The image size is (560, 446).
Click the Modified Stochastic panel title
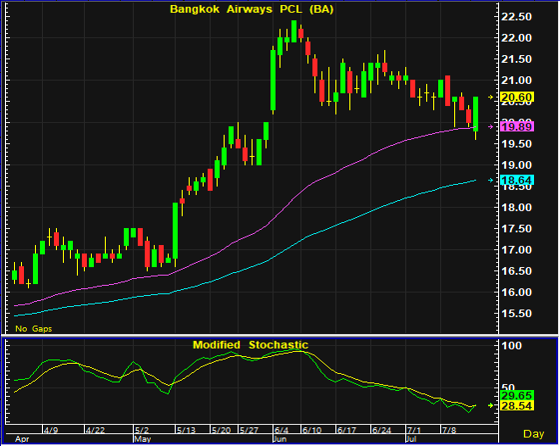pos(250,345)
